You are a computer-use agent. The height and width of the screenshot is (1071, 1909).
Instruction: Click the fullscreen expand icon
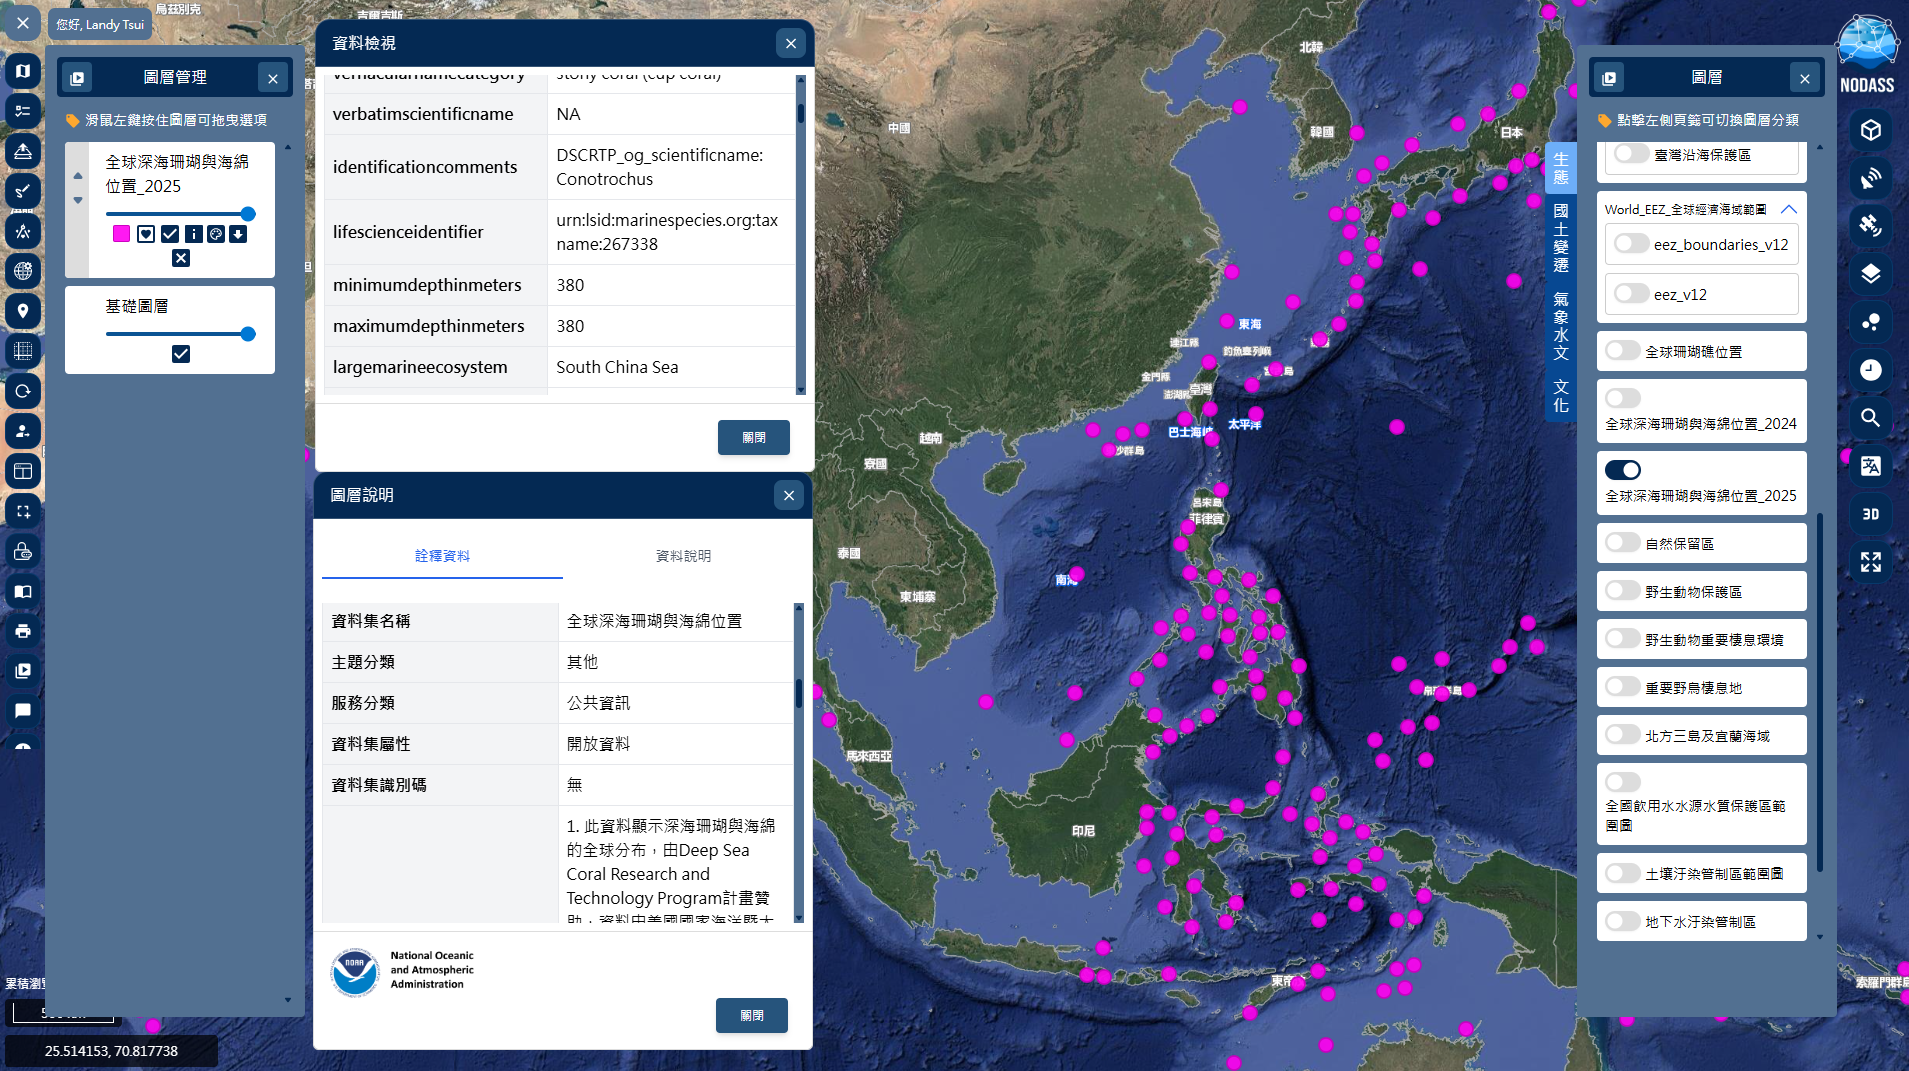[1870, 562]
